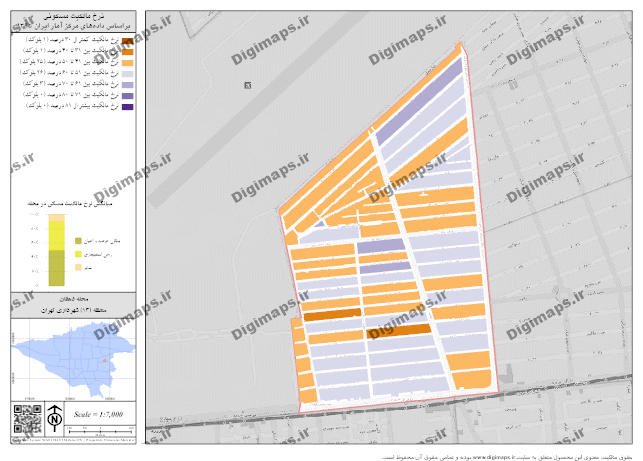643x461 pixels.
Task: Click the dark orange block east of the central street
Action: point(399,331)
